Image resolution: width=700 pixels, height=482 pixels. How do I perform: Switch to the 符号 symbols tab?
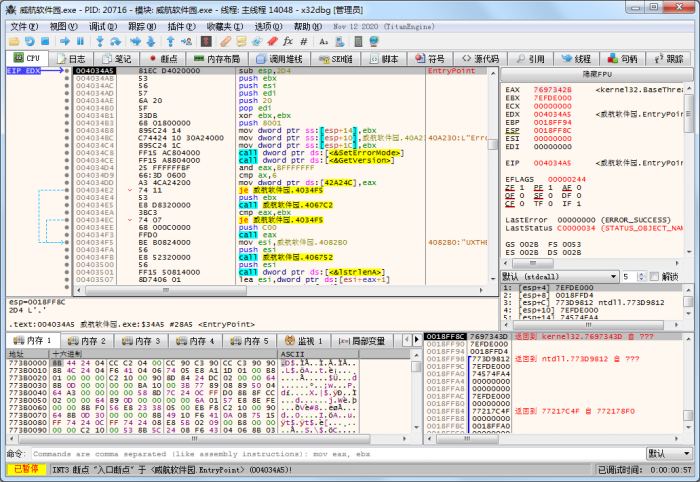tap(429, 59)
